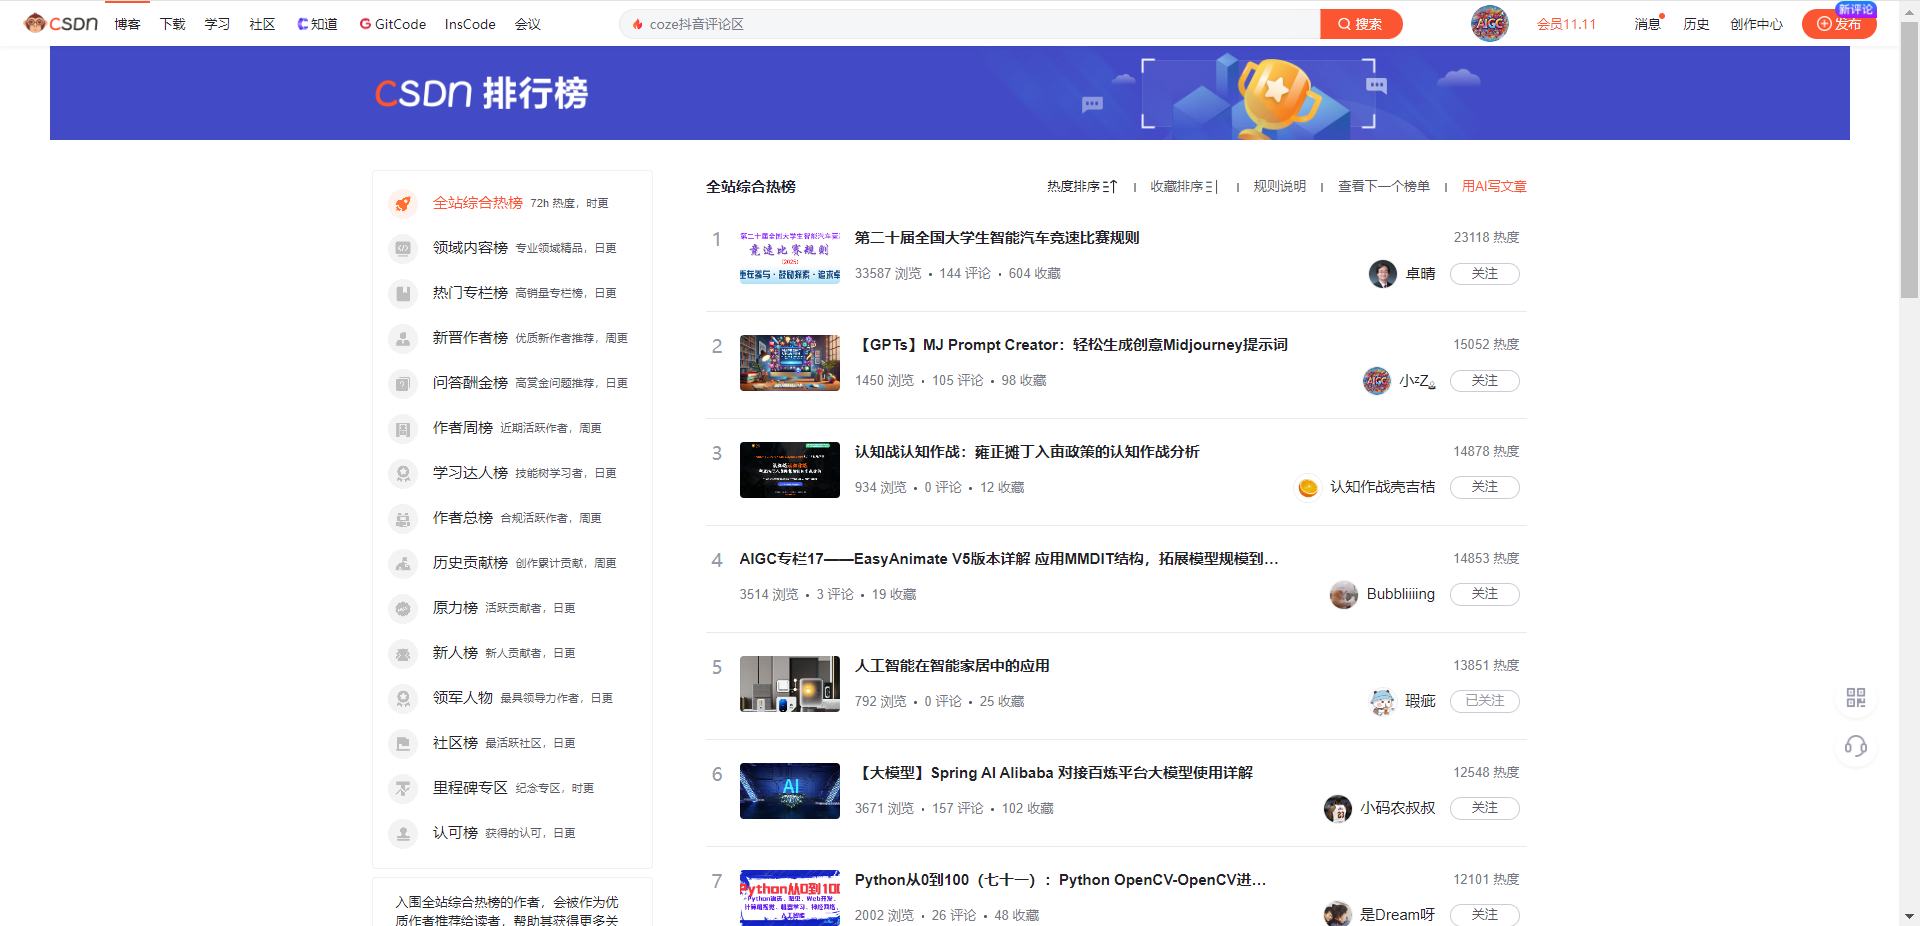Click the QR code icon on right sidebar
Image resolution: width=1920 pixels, height=926 pixels.
click(1856, 697)
